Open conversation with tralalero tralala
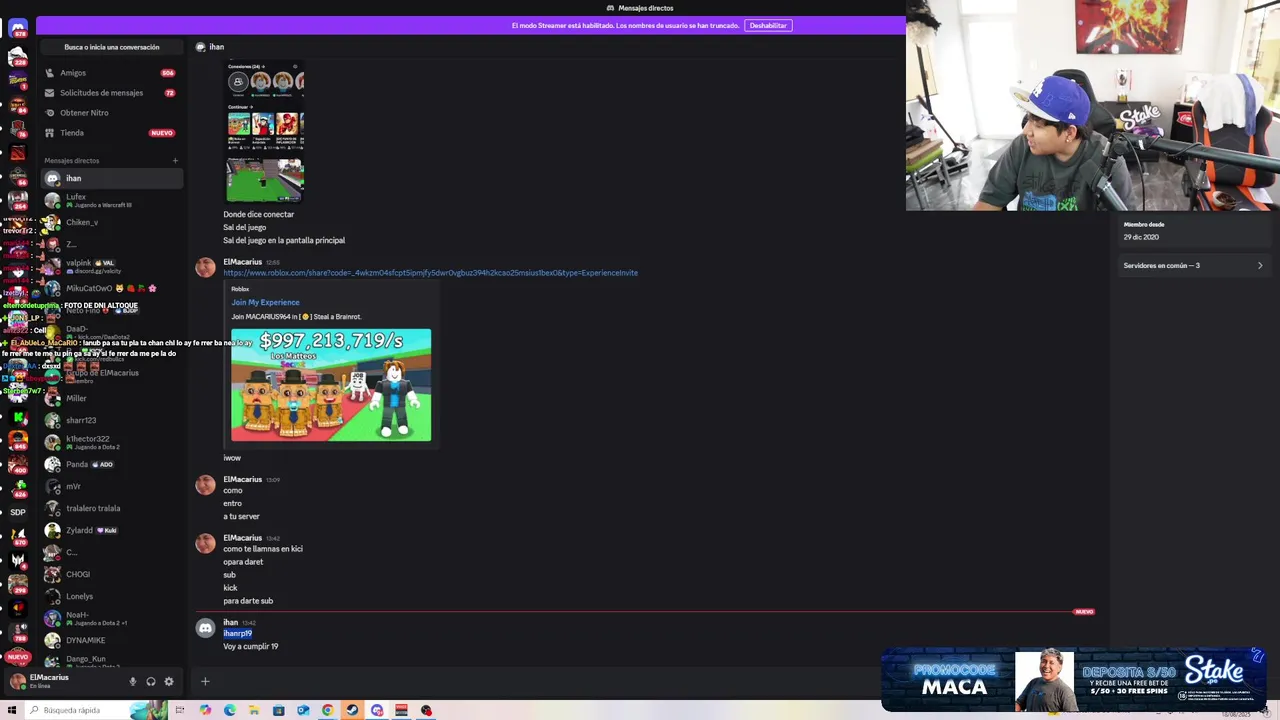 pyautogui.click(x=111, y=508)
